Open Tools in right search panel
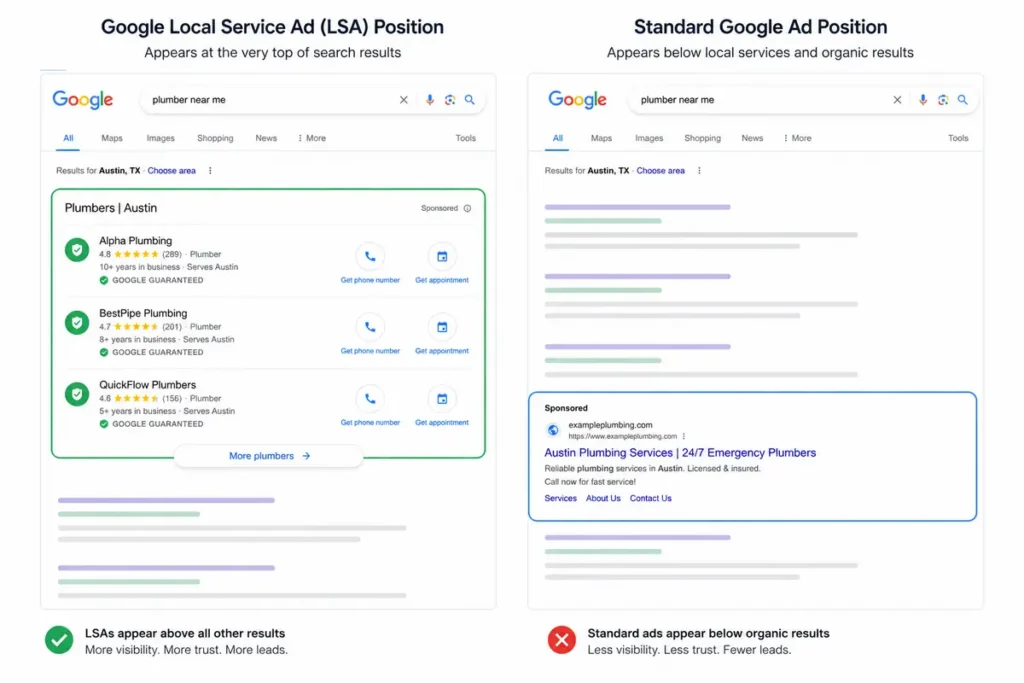The height and width of the screenshot is (683, 1024). tap(958, 138)
